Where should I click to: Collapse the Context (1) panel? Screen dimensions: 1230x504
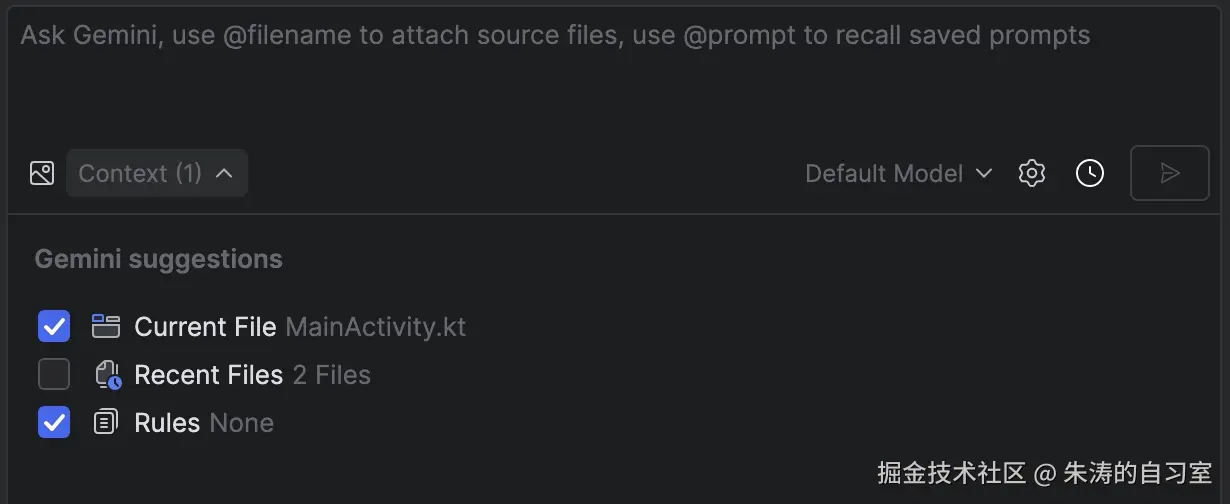[x=156, y=173]
